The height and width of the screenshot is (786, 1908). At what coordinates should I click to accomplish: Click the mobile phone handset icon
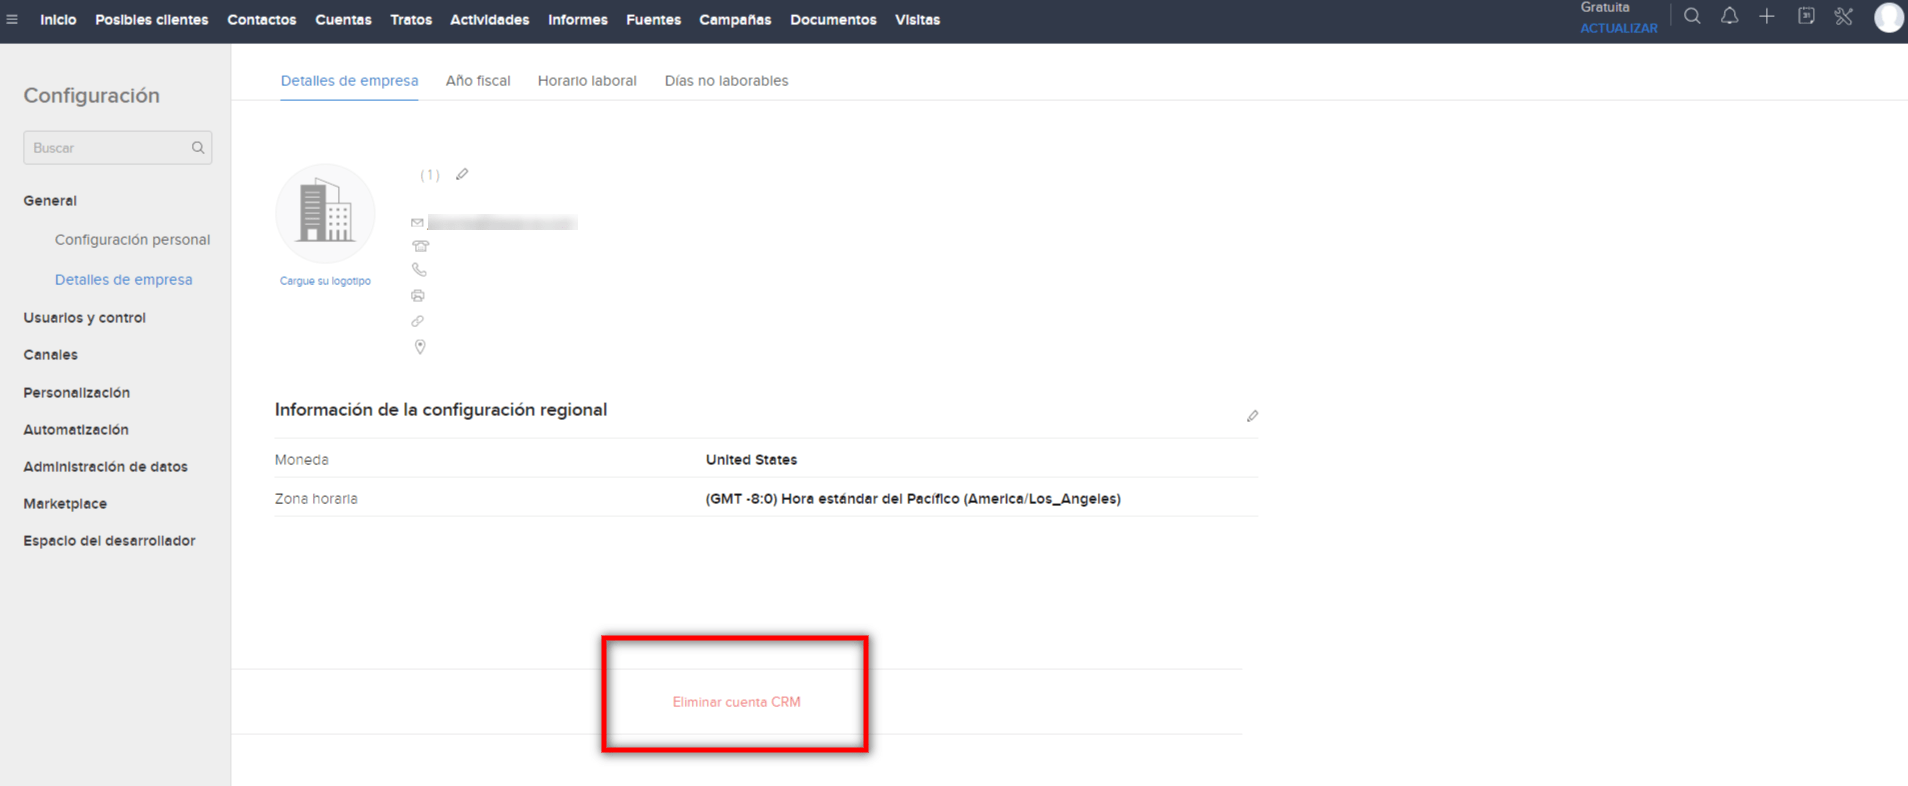[419, 270]
